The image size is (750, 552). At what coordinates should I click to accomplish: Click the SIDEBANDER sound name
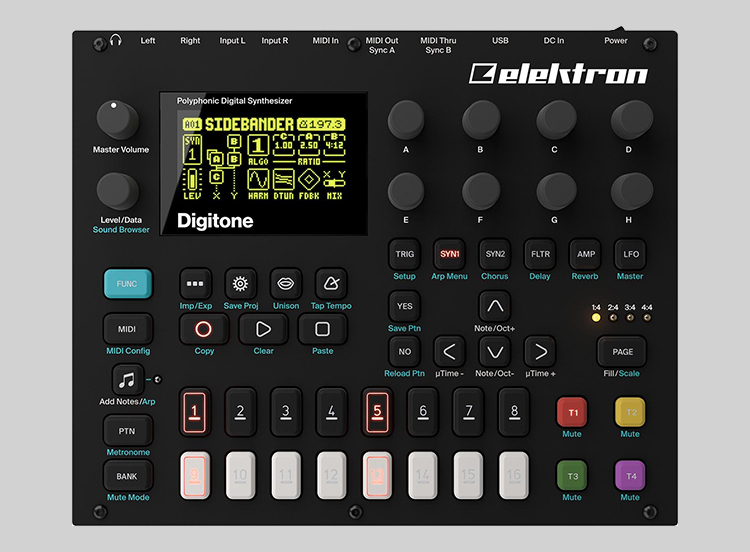(x=249, y=124)
